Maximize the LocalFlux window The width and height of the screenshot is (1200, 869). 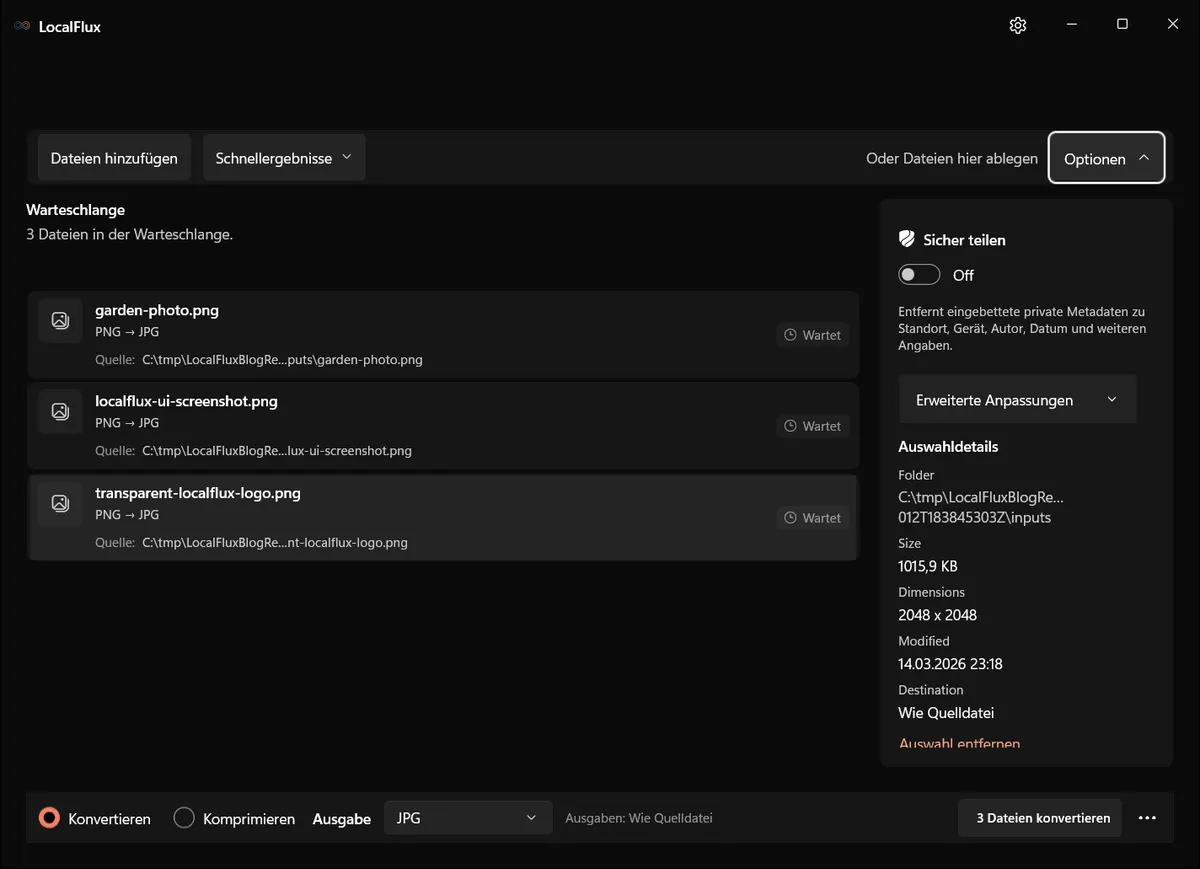1122,25
